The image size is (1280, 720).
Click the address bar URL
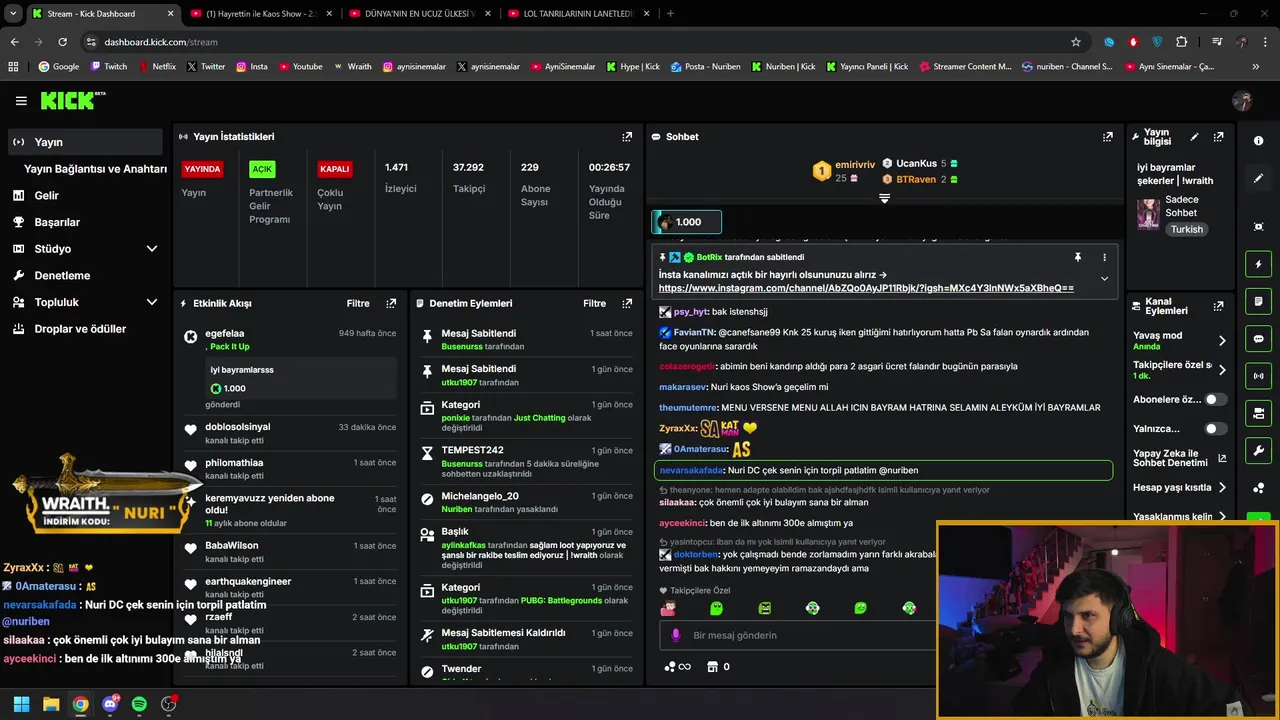point(161,42)
